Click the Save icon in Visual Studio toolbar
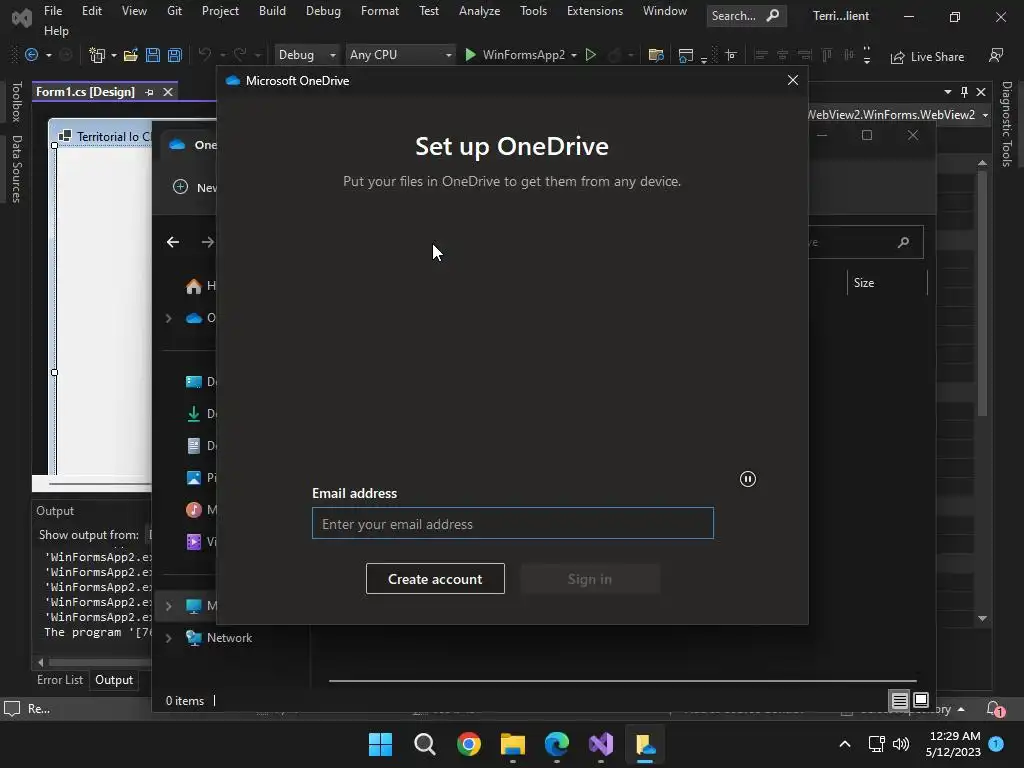 tap(153, 56)
